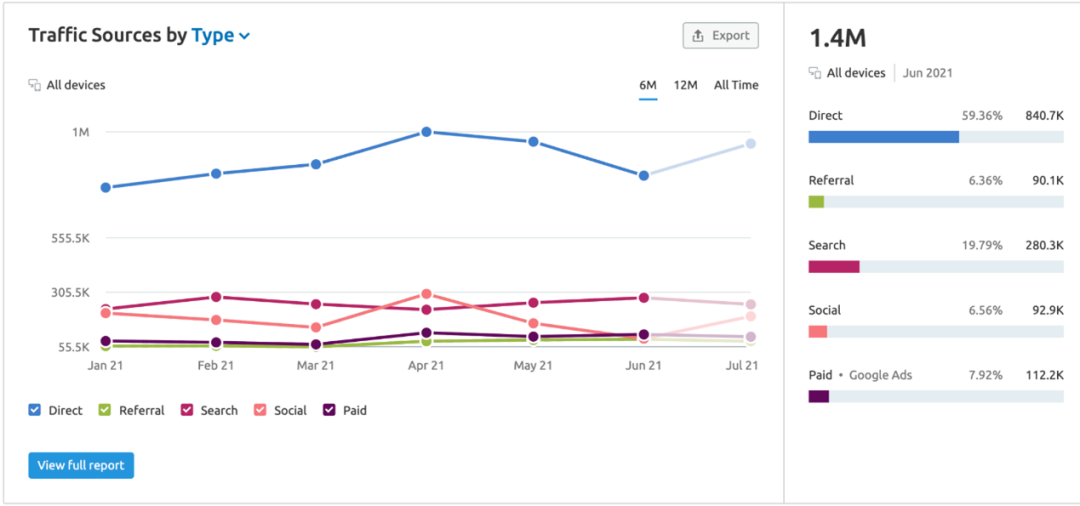Image resolution: width=1080 pixels, height=506 pixels.
Task: Click the All devices icon above chart
Action: [34, 85]
